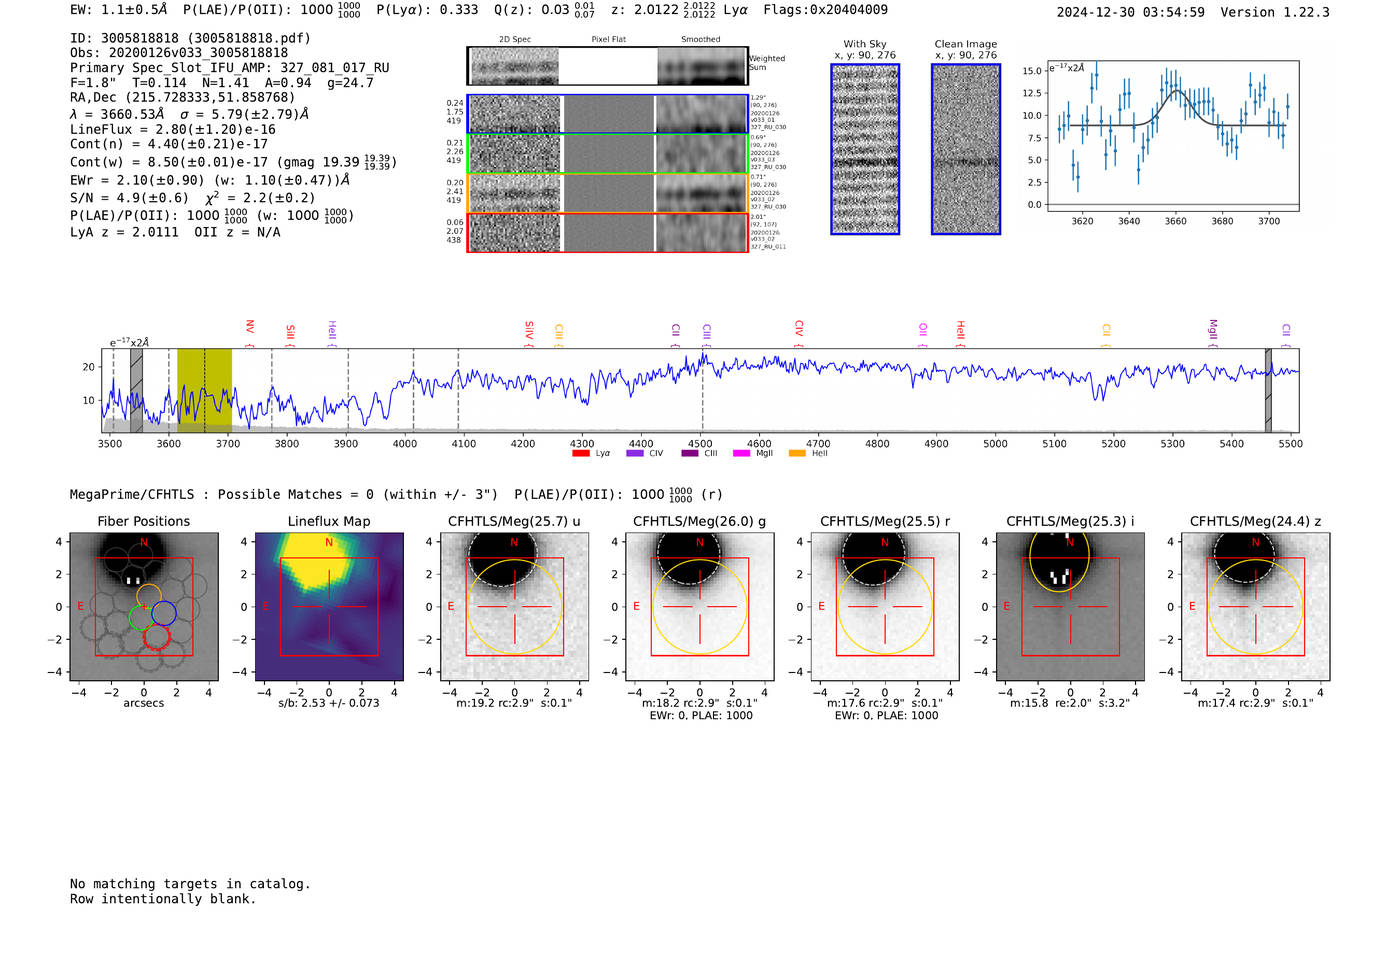The width and height of the screenshot is (1400, 953).
Task: Open the CFHTLS/Meg(26.0) g image
Action: (700, 606)
